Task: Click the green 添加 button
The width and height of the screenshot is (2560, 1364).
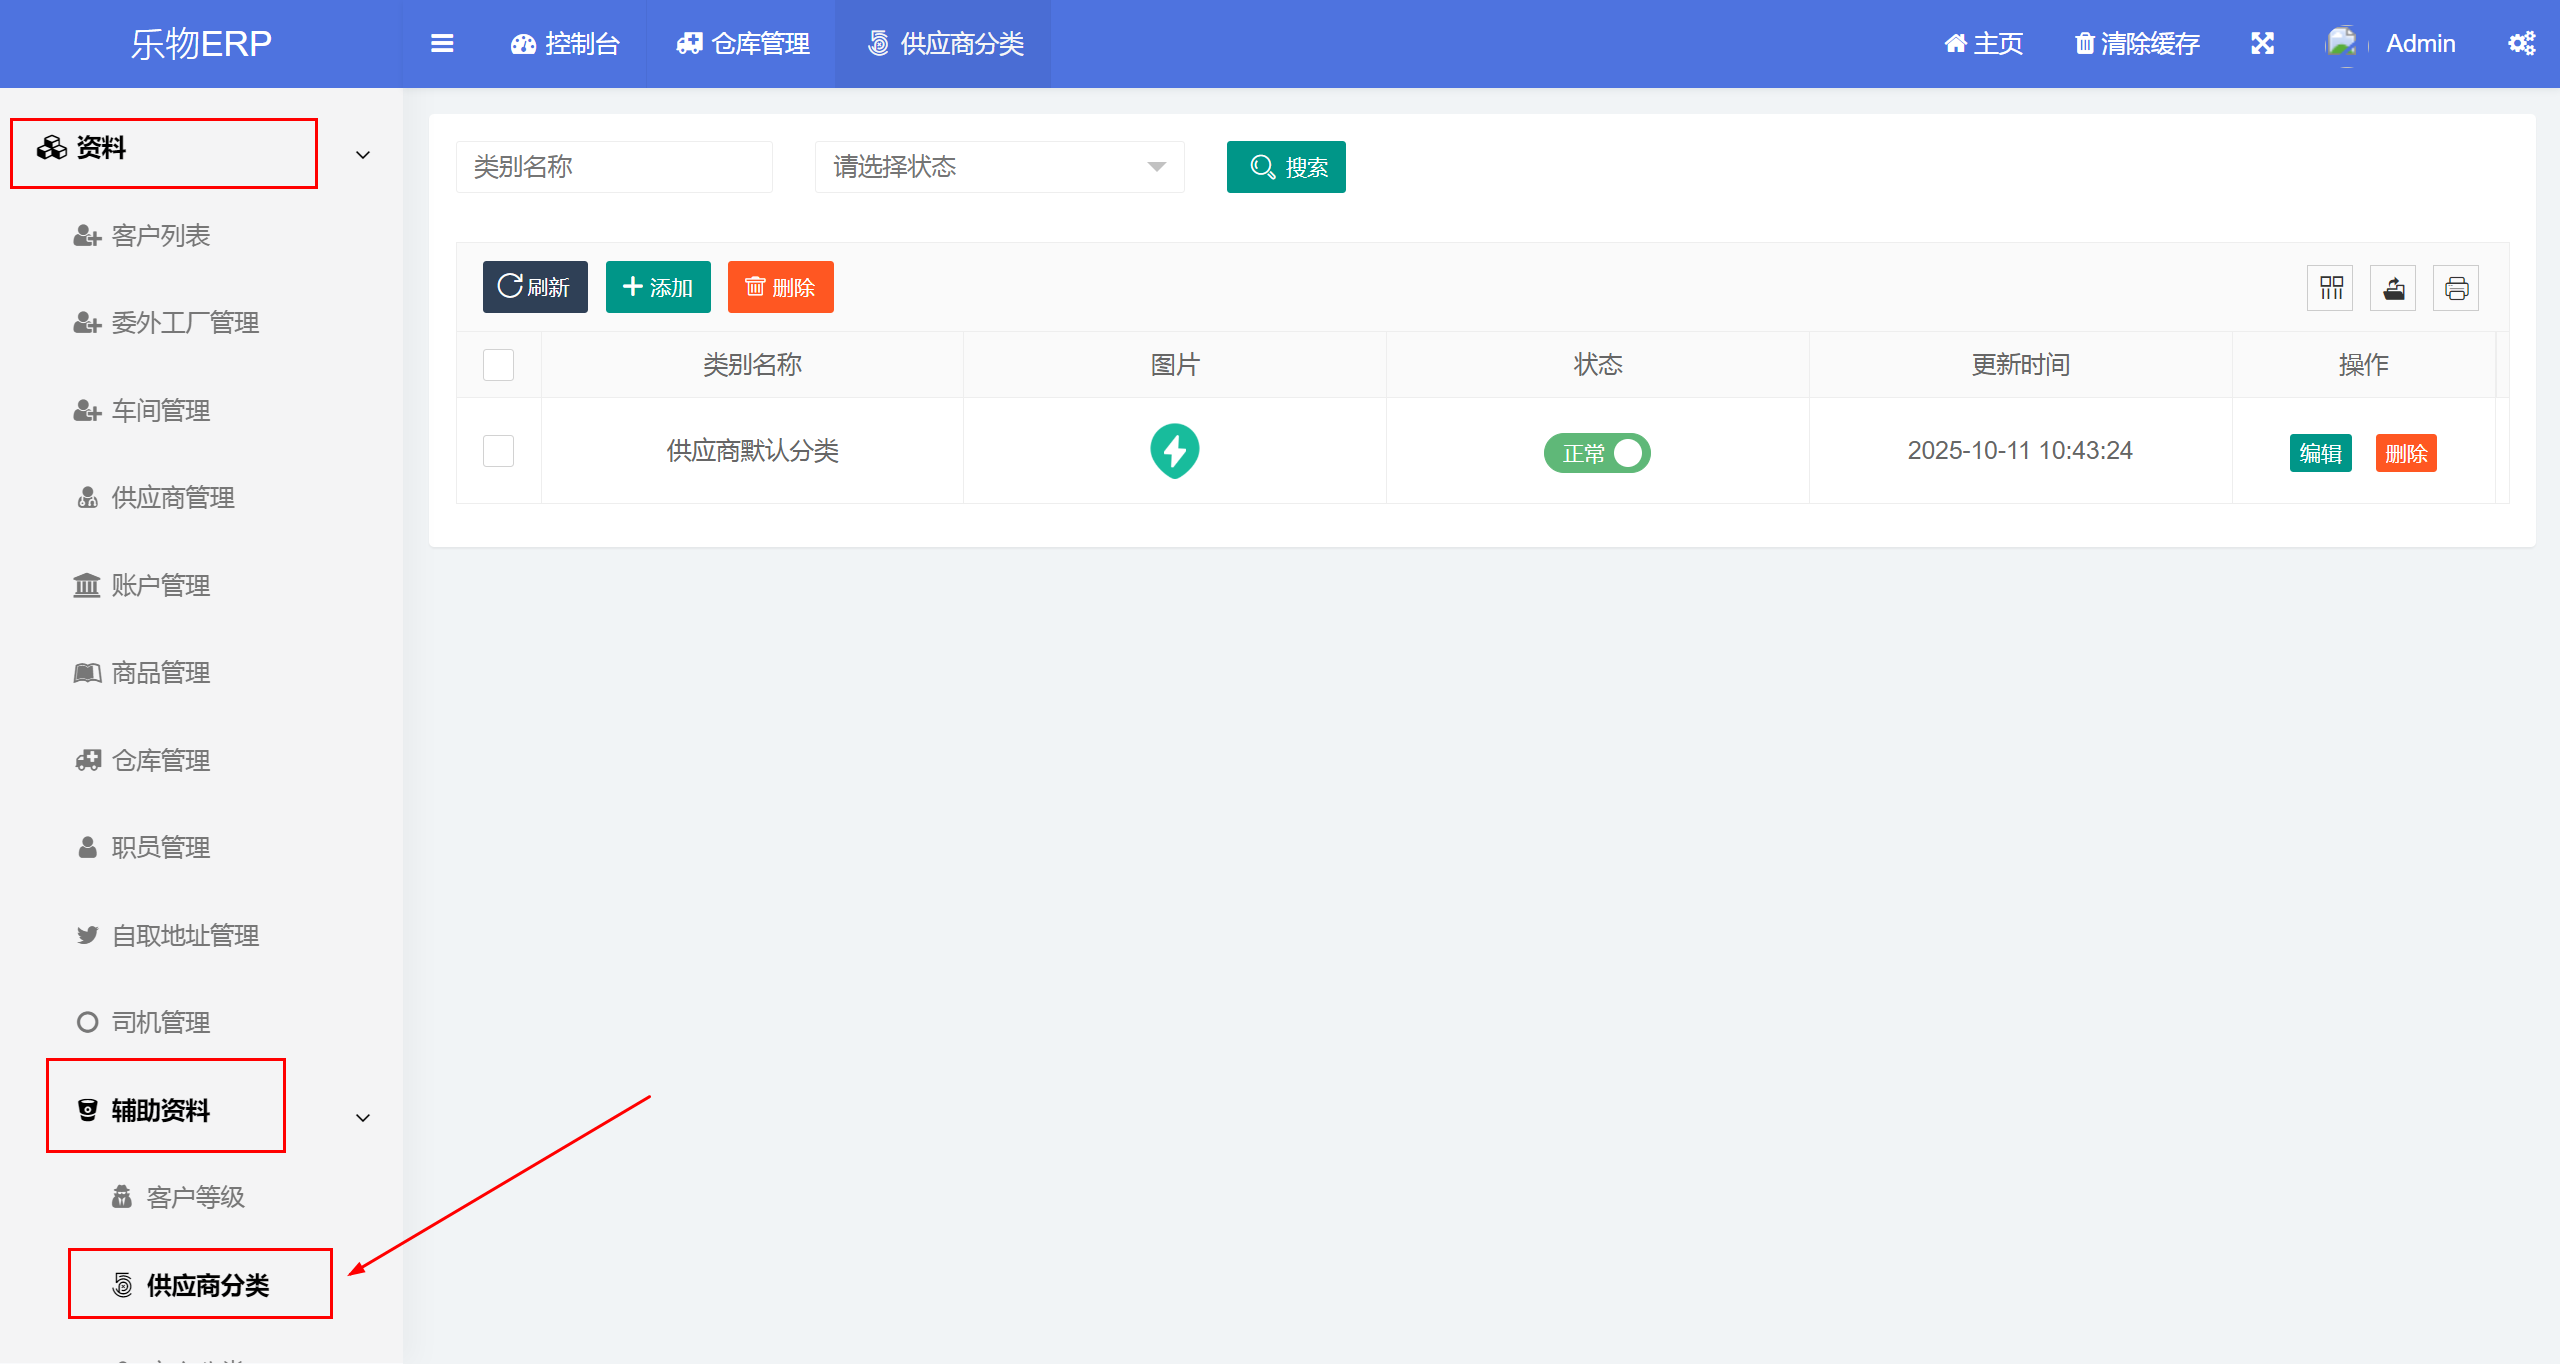Action: 658,288
